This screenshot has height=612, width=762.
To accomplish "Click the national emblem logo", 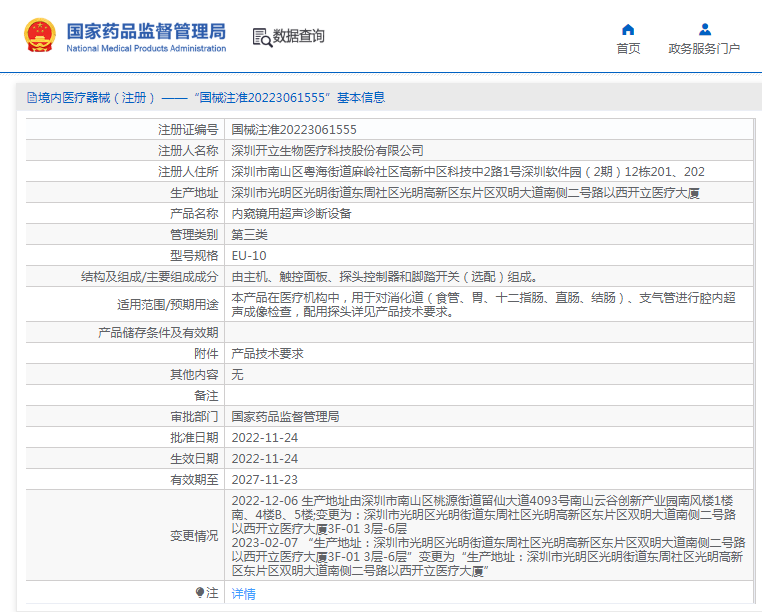I will click(x=40, y=35).
